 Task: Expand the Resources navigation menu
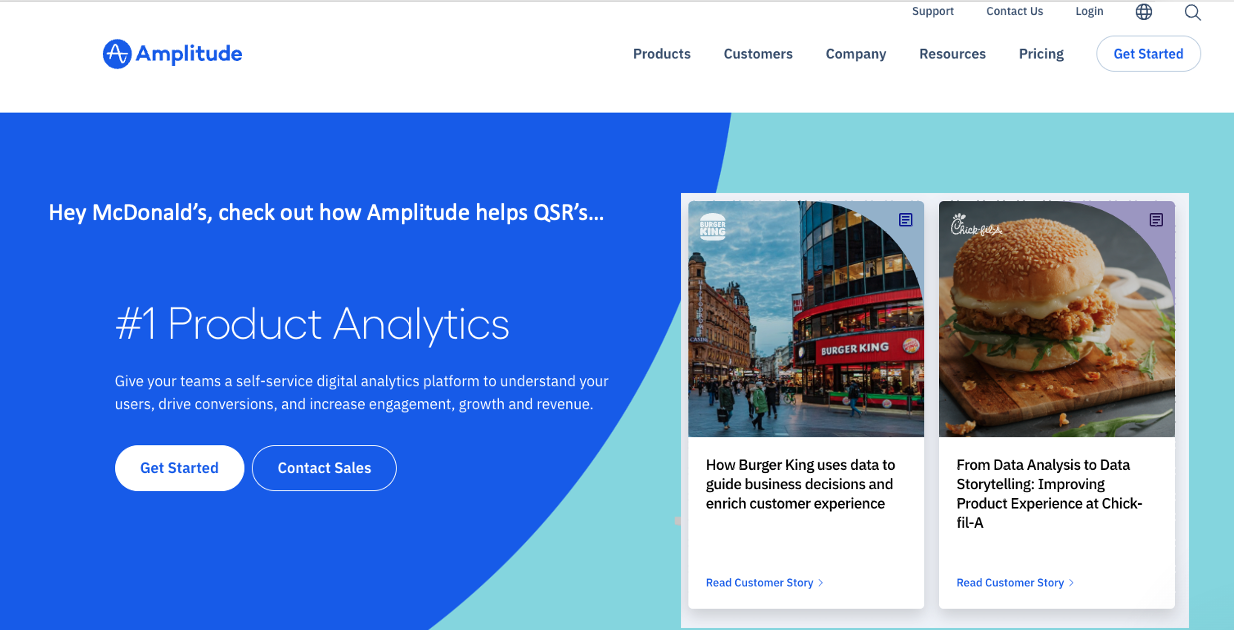952,54
